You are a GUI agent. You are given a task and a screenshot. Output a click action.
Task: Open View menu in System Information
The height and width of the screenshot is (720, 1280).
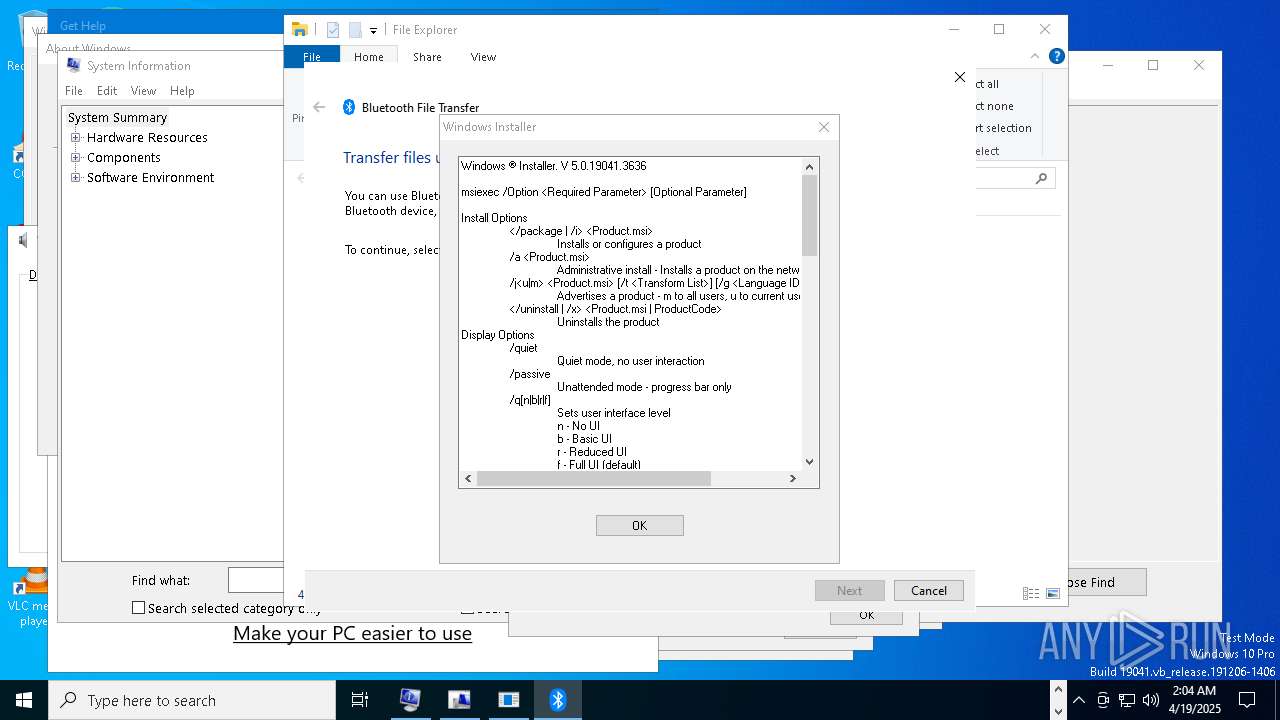point(144,90)
